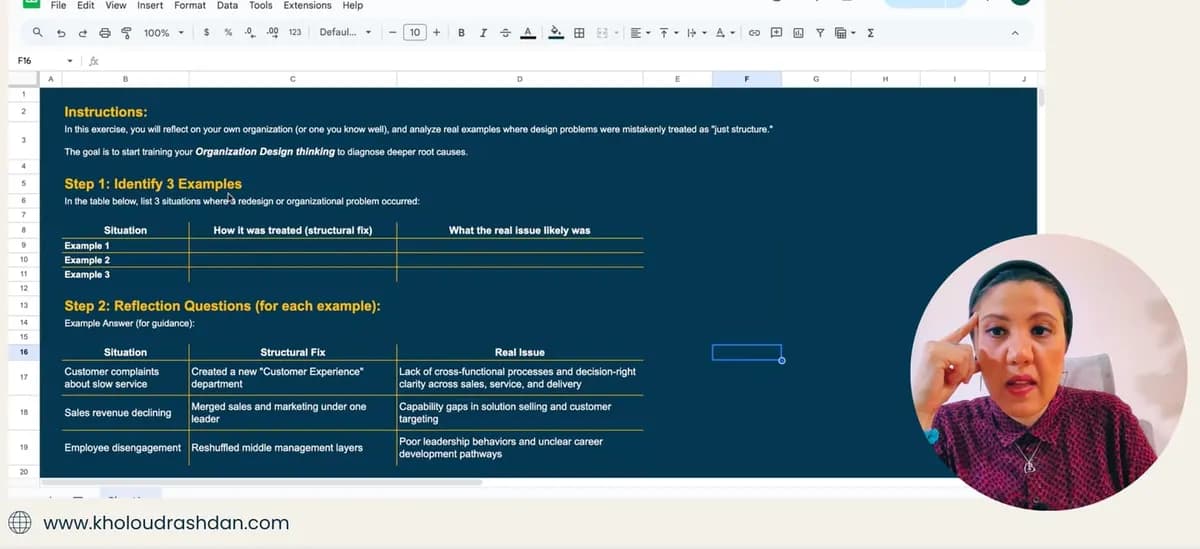Click the name box showing F16

[26, 61]
